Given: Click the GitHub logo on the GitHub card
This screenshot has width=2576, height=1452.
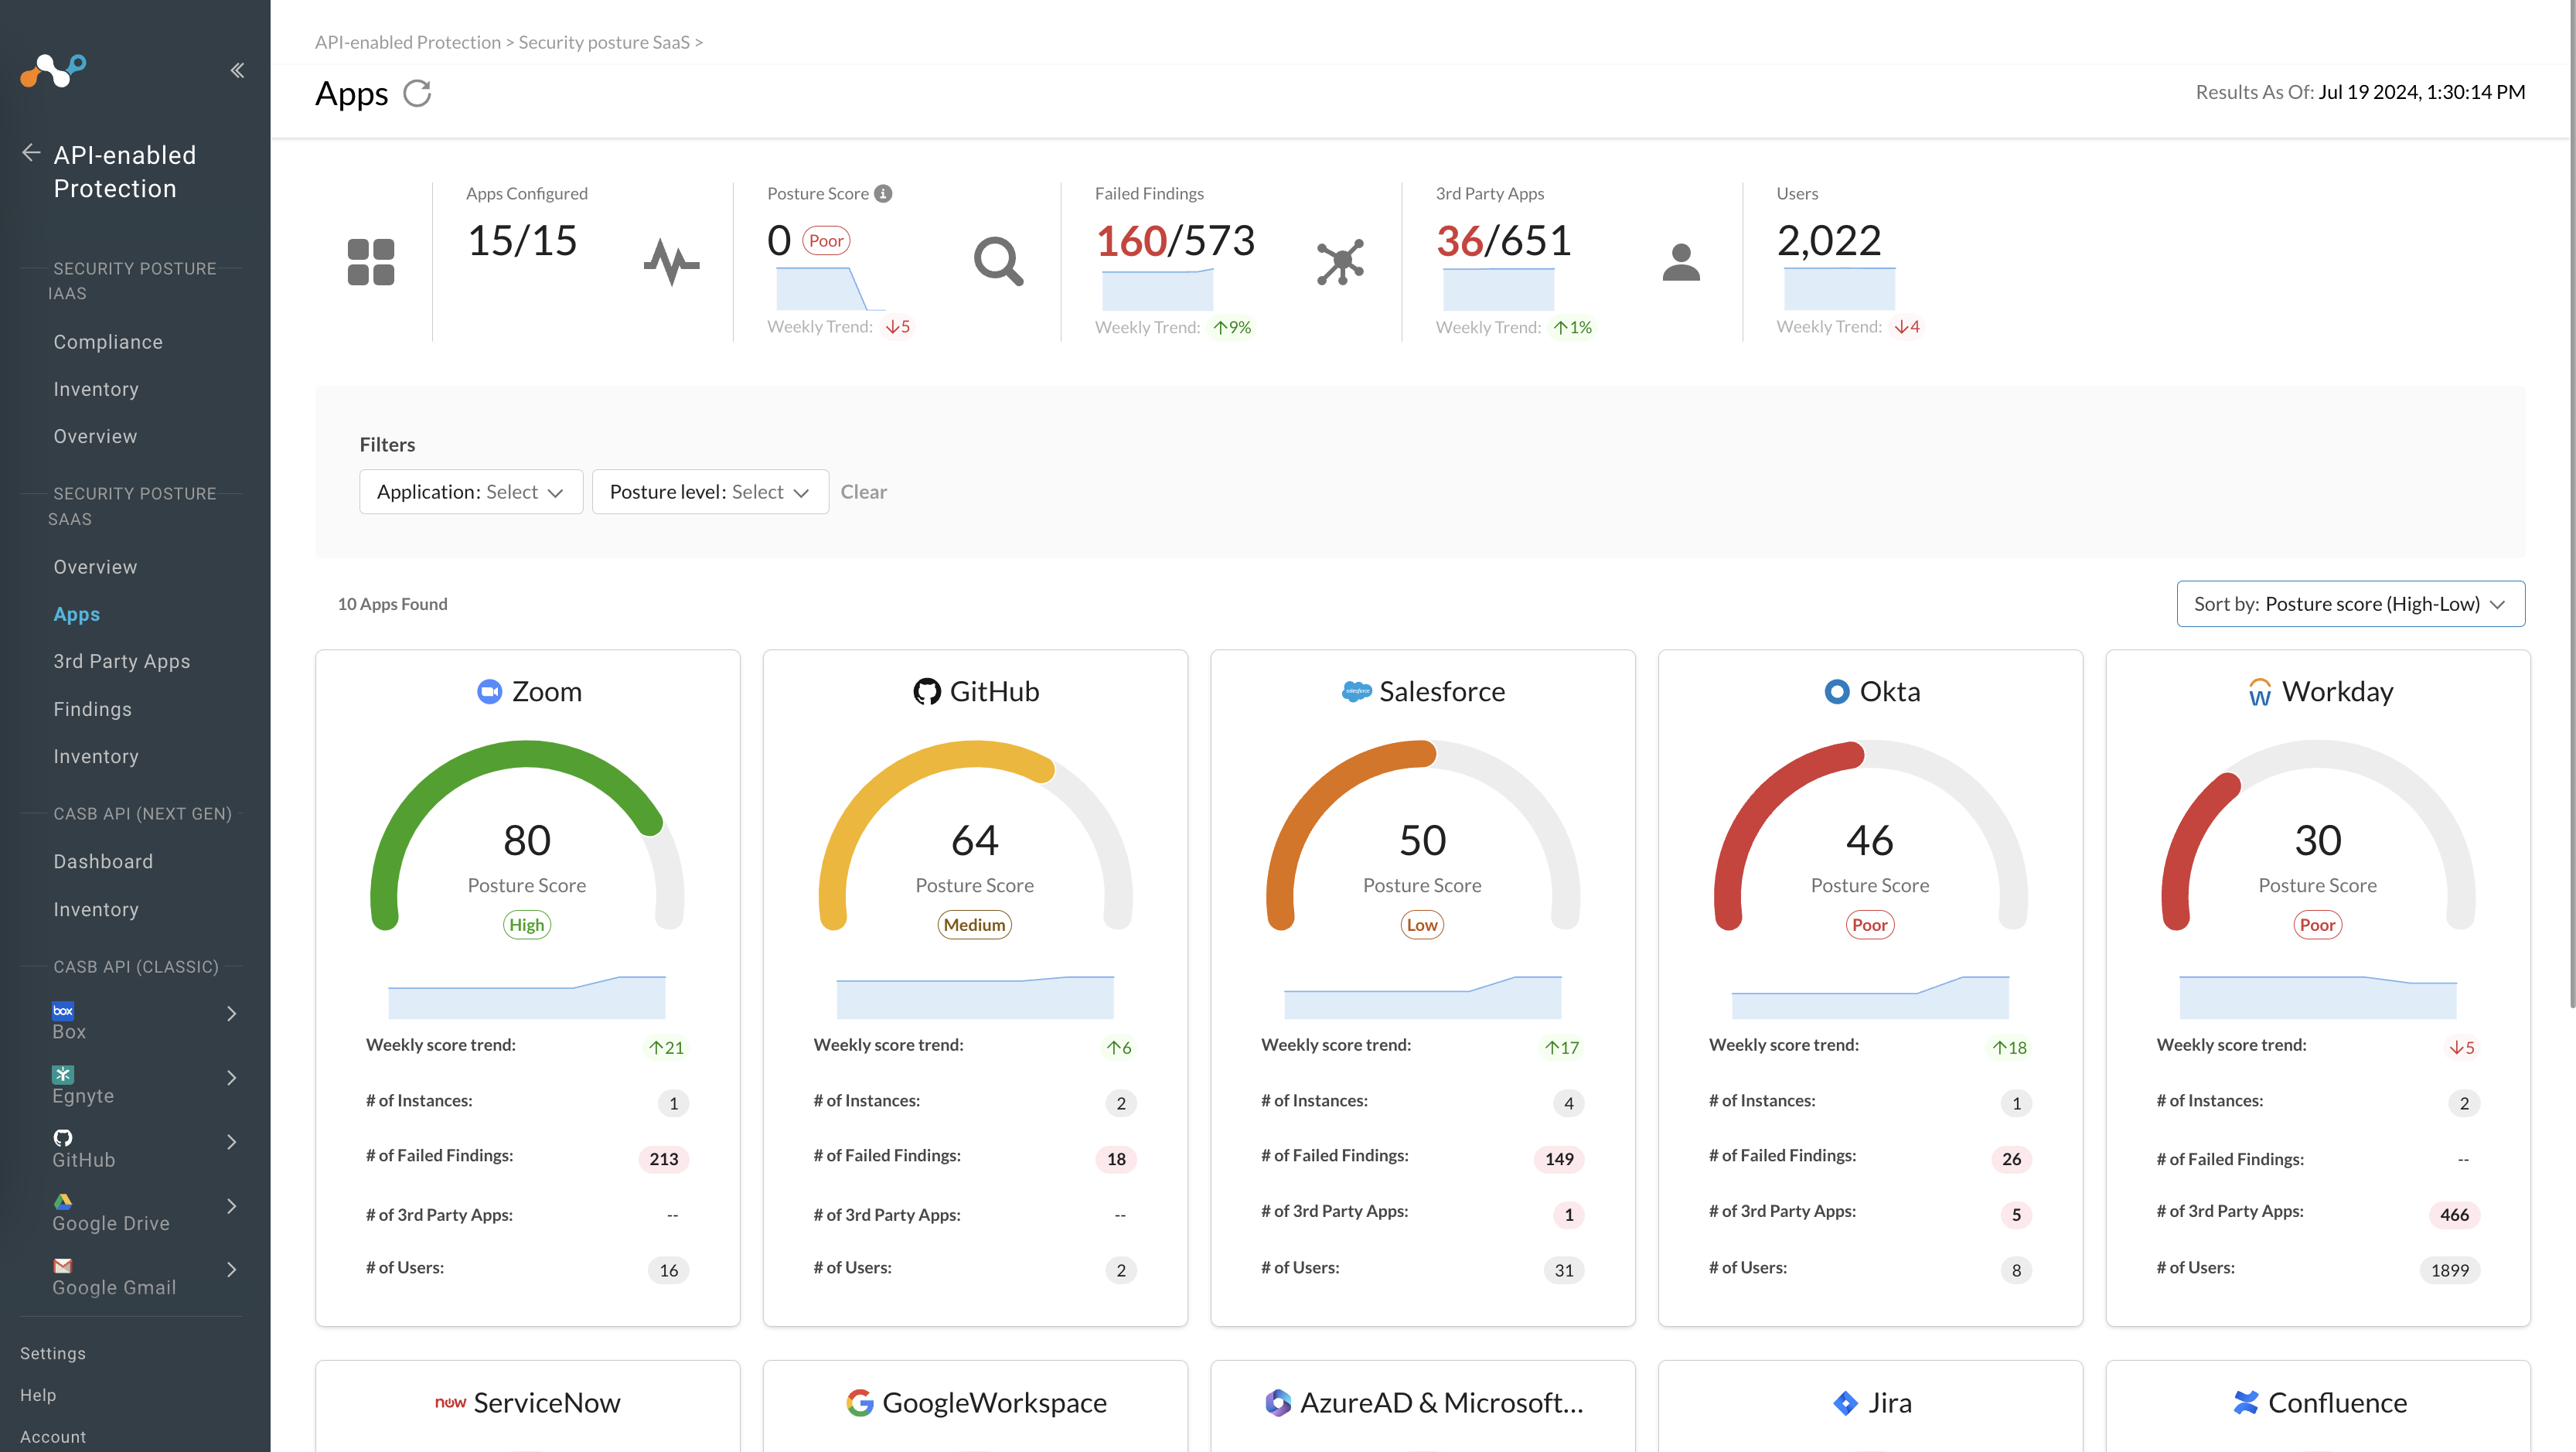Looking at the screenshot, I should coord(926,690).
